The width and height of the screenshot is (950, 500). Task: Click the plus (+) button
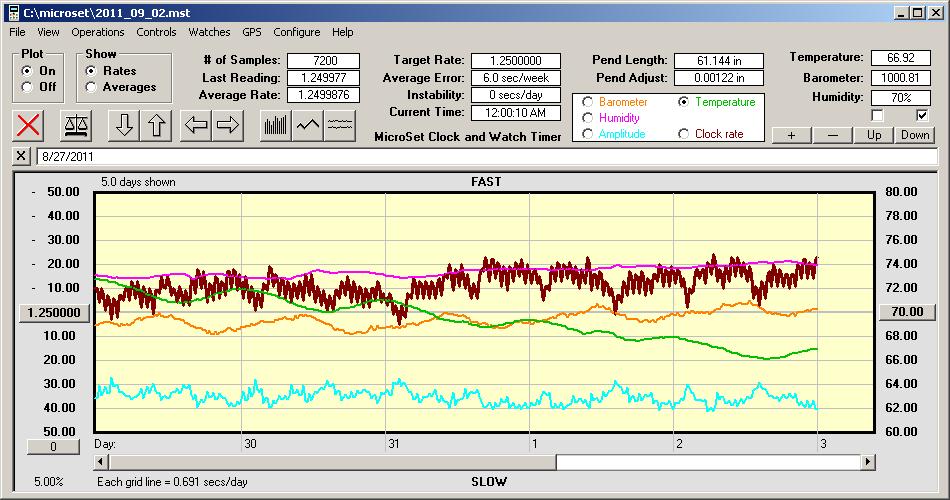pyautogui.click(x=791, y=135)
